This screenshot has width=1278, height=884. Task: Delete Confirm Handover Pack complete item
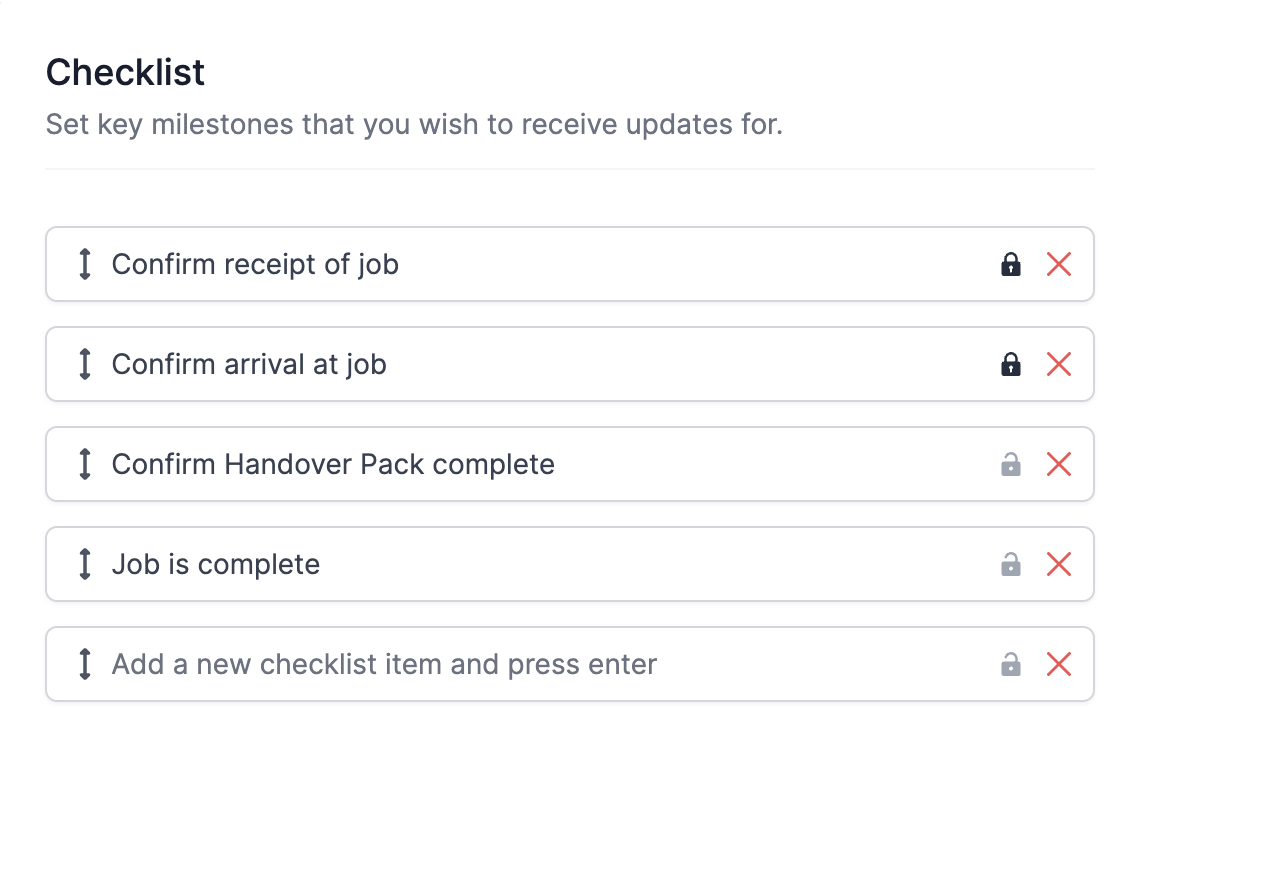click(1059, 464)
